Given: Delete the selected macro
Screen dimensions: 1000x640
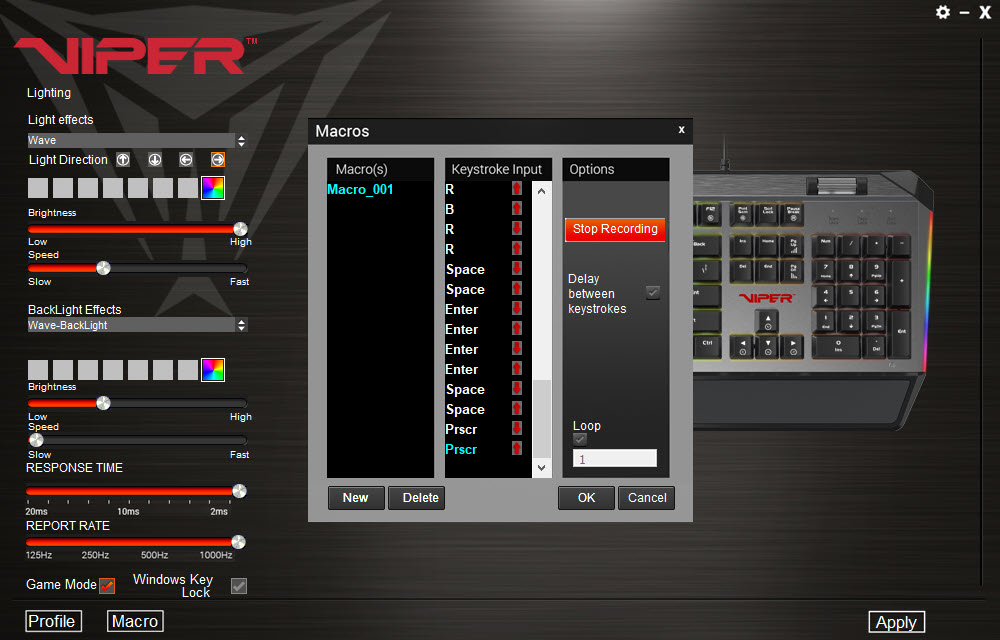Looking at the screenshot, I should pyautogui.click(x=416, y=498).
